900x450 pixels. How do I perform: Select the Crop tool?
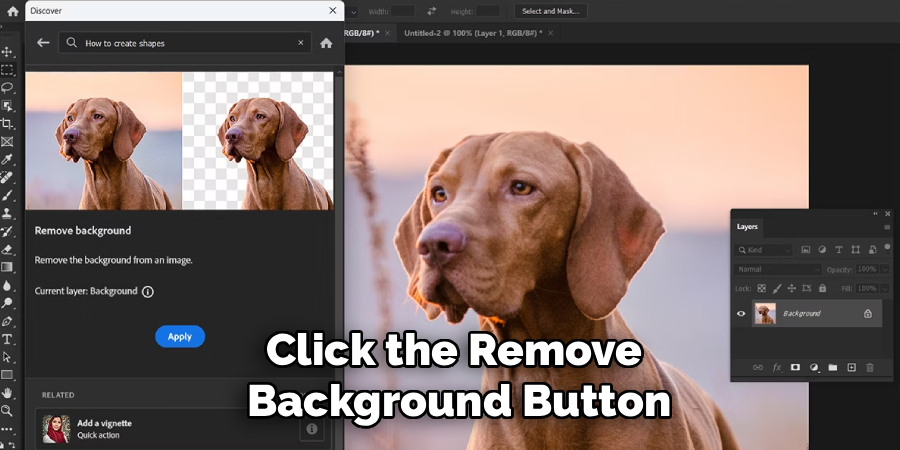coord(7,123)
